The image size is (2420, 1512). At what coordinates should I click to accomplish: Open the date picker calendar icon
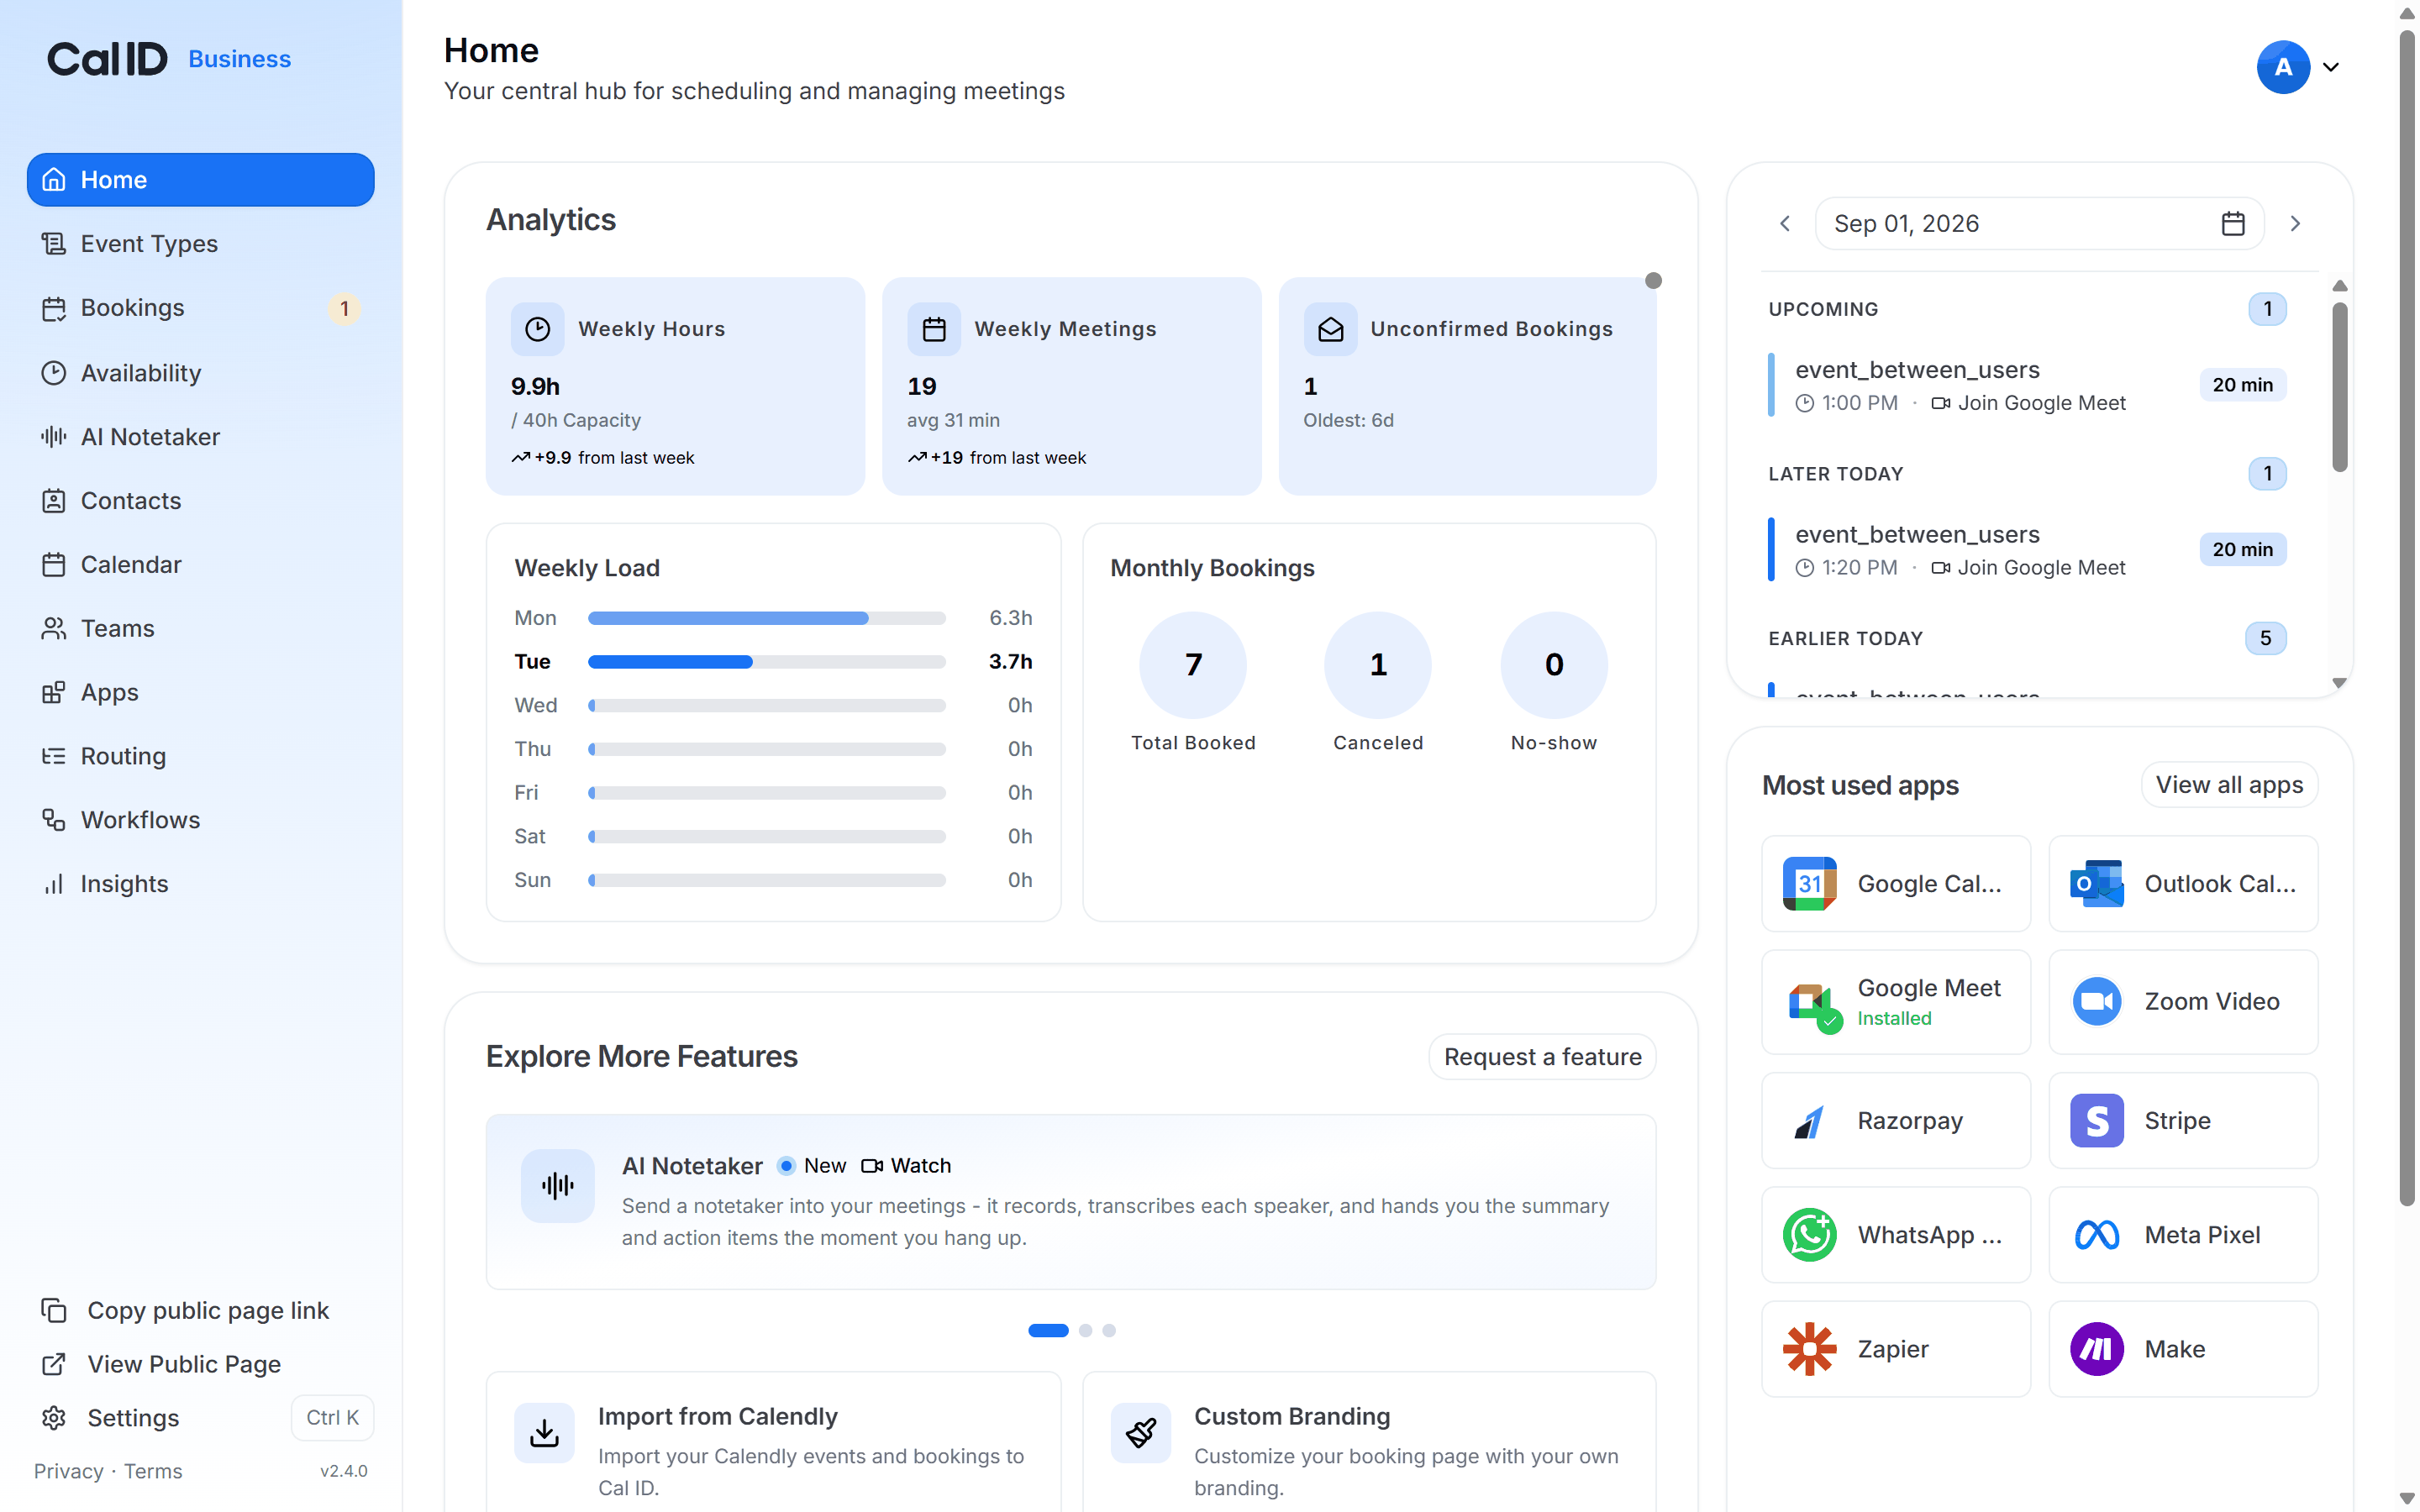click(x=2233, y=223)
